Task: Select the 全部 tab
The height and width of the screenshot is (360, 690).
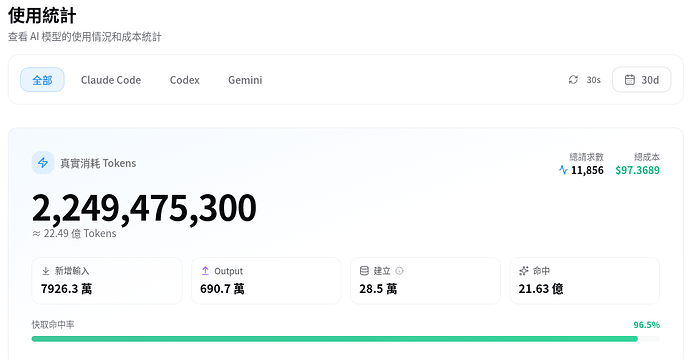Action: 42,80
